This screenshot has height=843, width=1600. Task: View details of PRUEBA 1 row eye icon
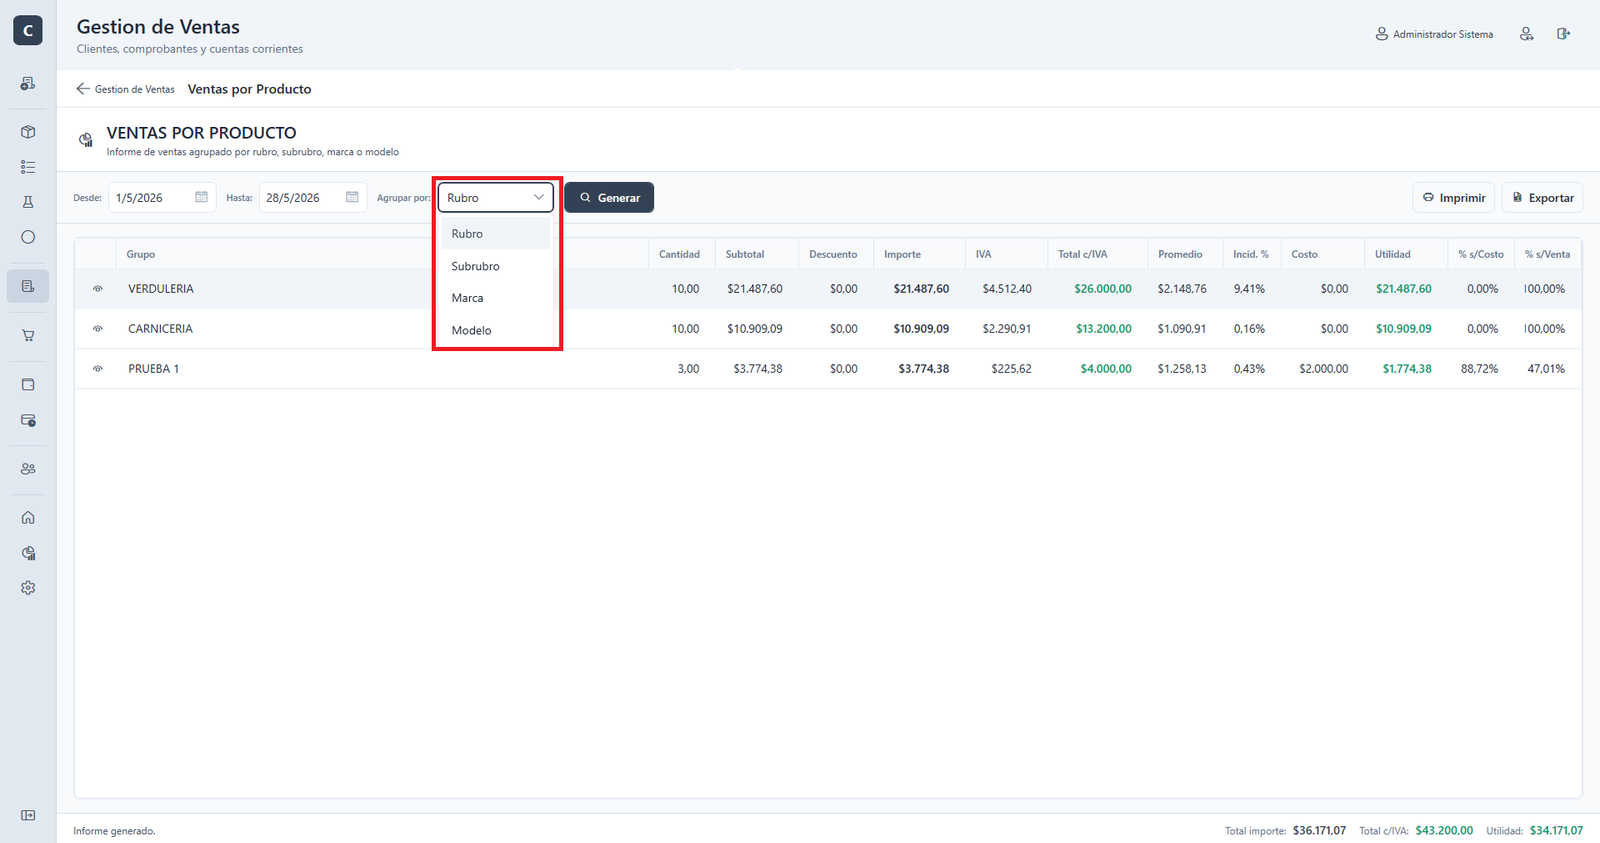[98, 369]
